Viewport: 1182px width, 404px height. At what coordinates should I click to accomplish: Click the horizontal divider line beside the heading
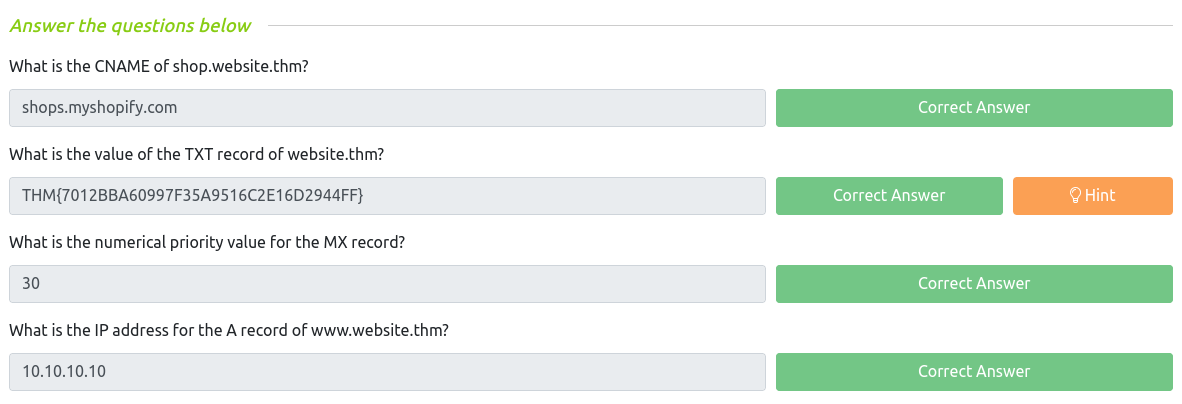click(720, 26)
